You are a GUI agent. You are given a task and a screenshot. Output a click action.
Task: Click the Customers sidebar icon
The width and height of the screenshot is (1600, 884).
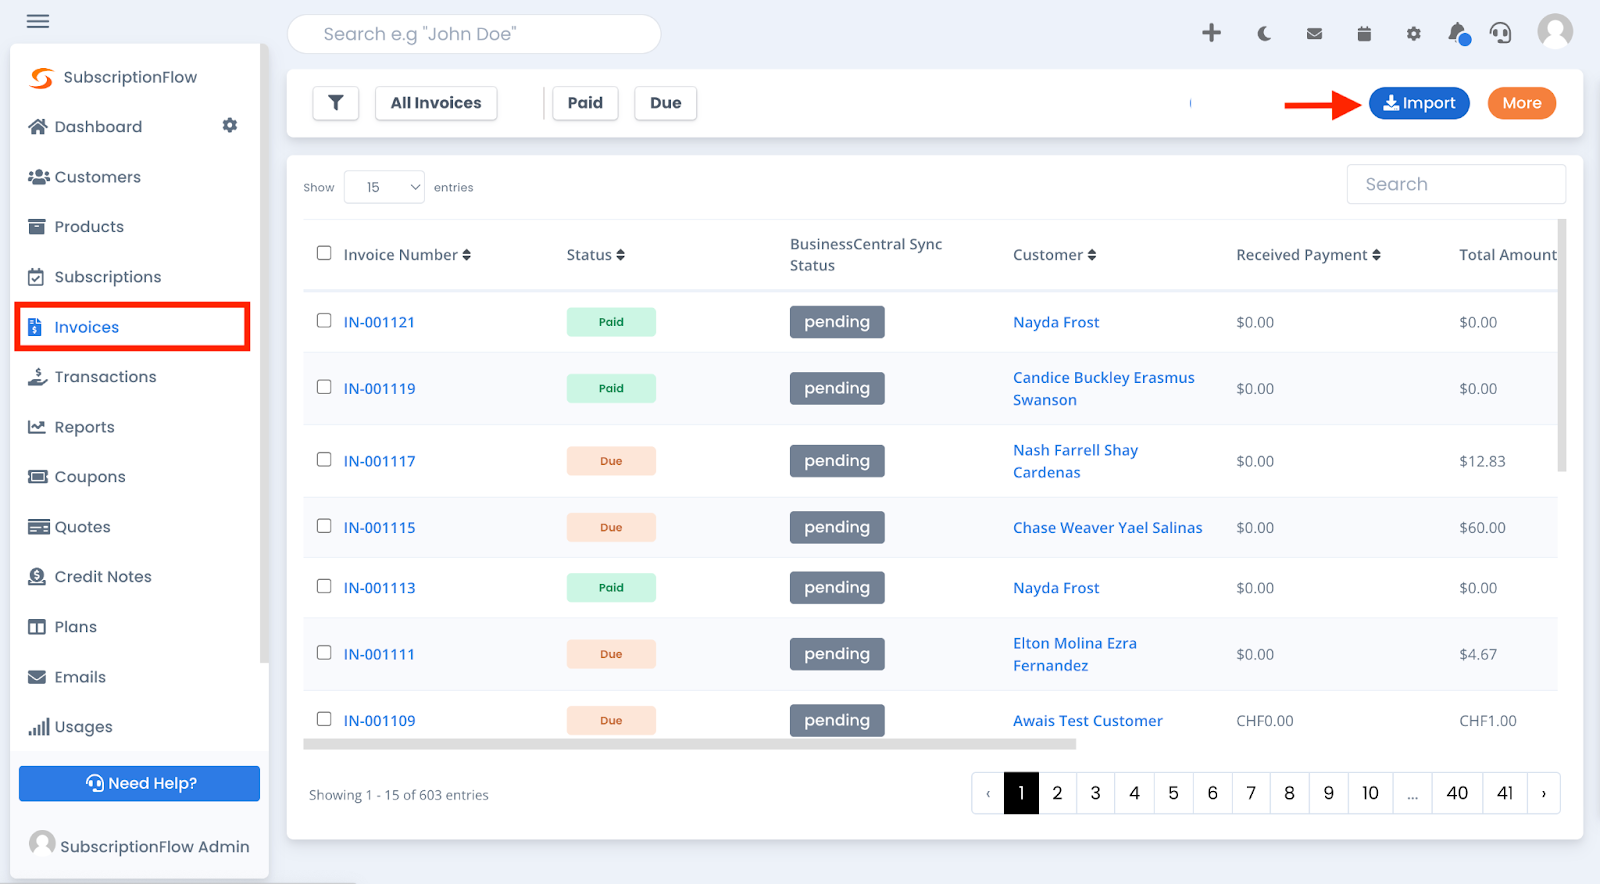click(x=38, y=177)
